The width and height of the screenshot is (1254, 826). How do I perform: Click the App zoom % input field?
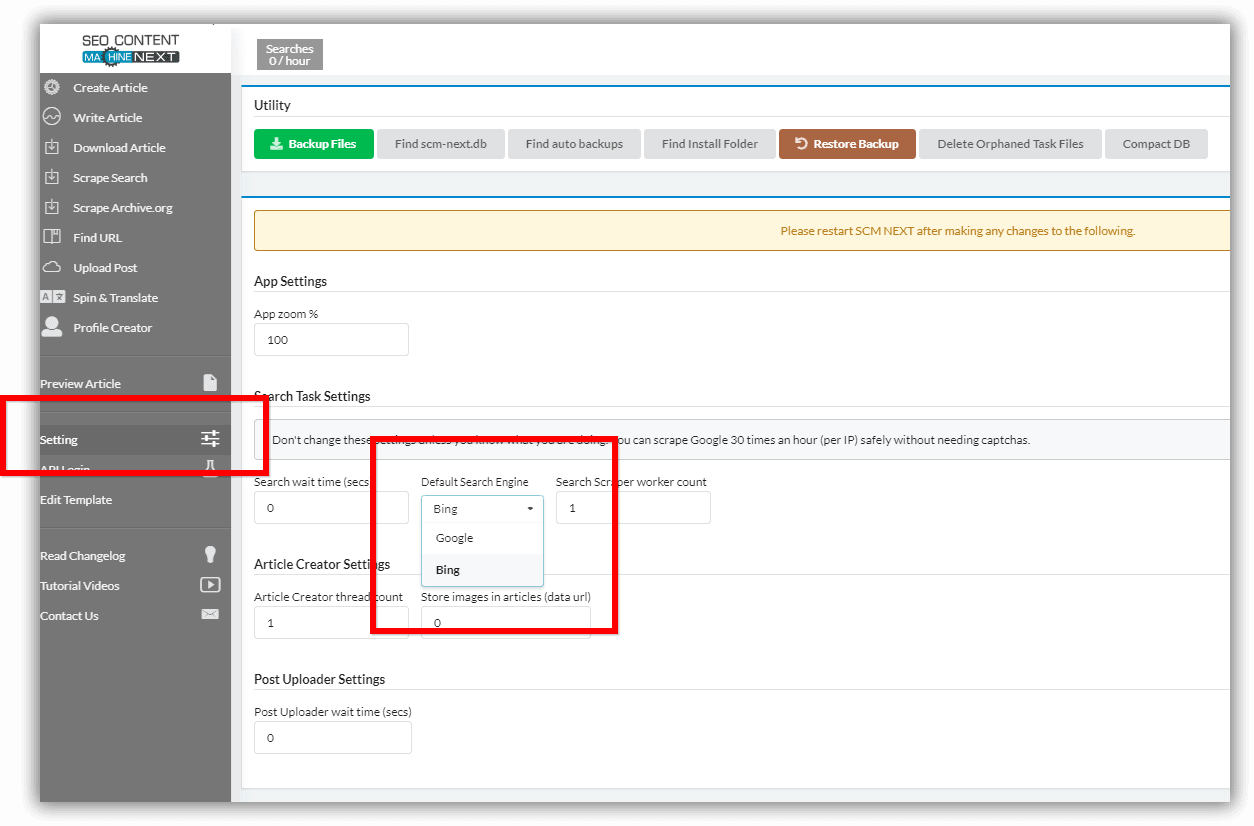[x=331, y=340]
